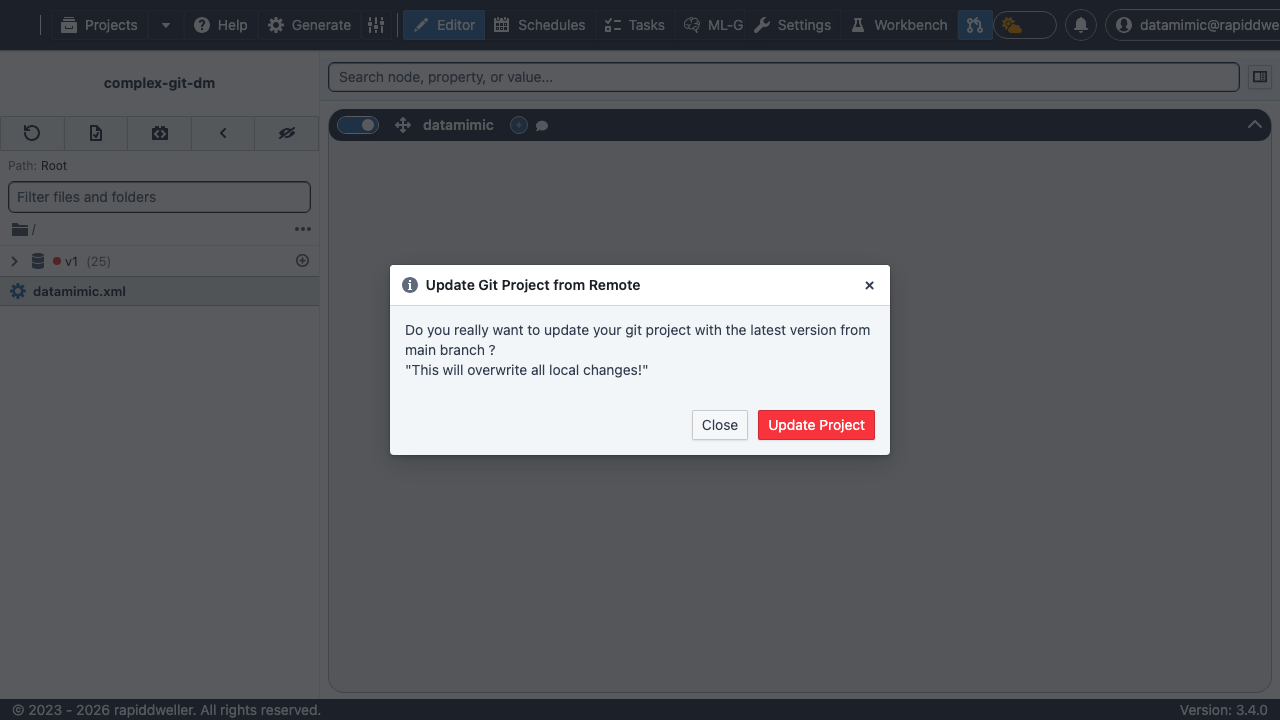The height and width of the screenshot is (720, 1280).
Task: Click the root folder icon
Action: point(20,229)
